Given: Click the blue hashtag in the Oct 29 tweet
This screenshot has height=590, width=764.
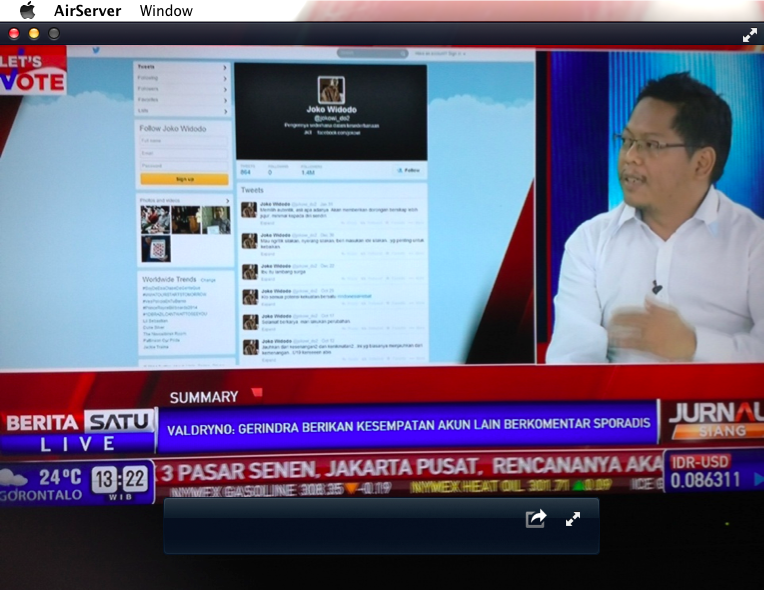Looking at the screenshot, I should [x=354, y=296].
